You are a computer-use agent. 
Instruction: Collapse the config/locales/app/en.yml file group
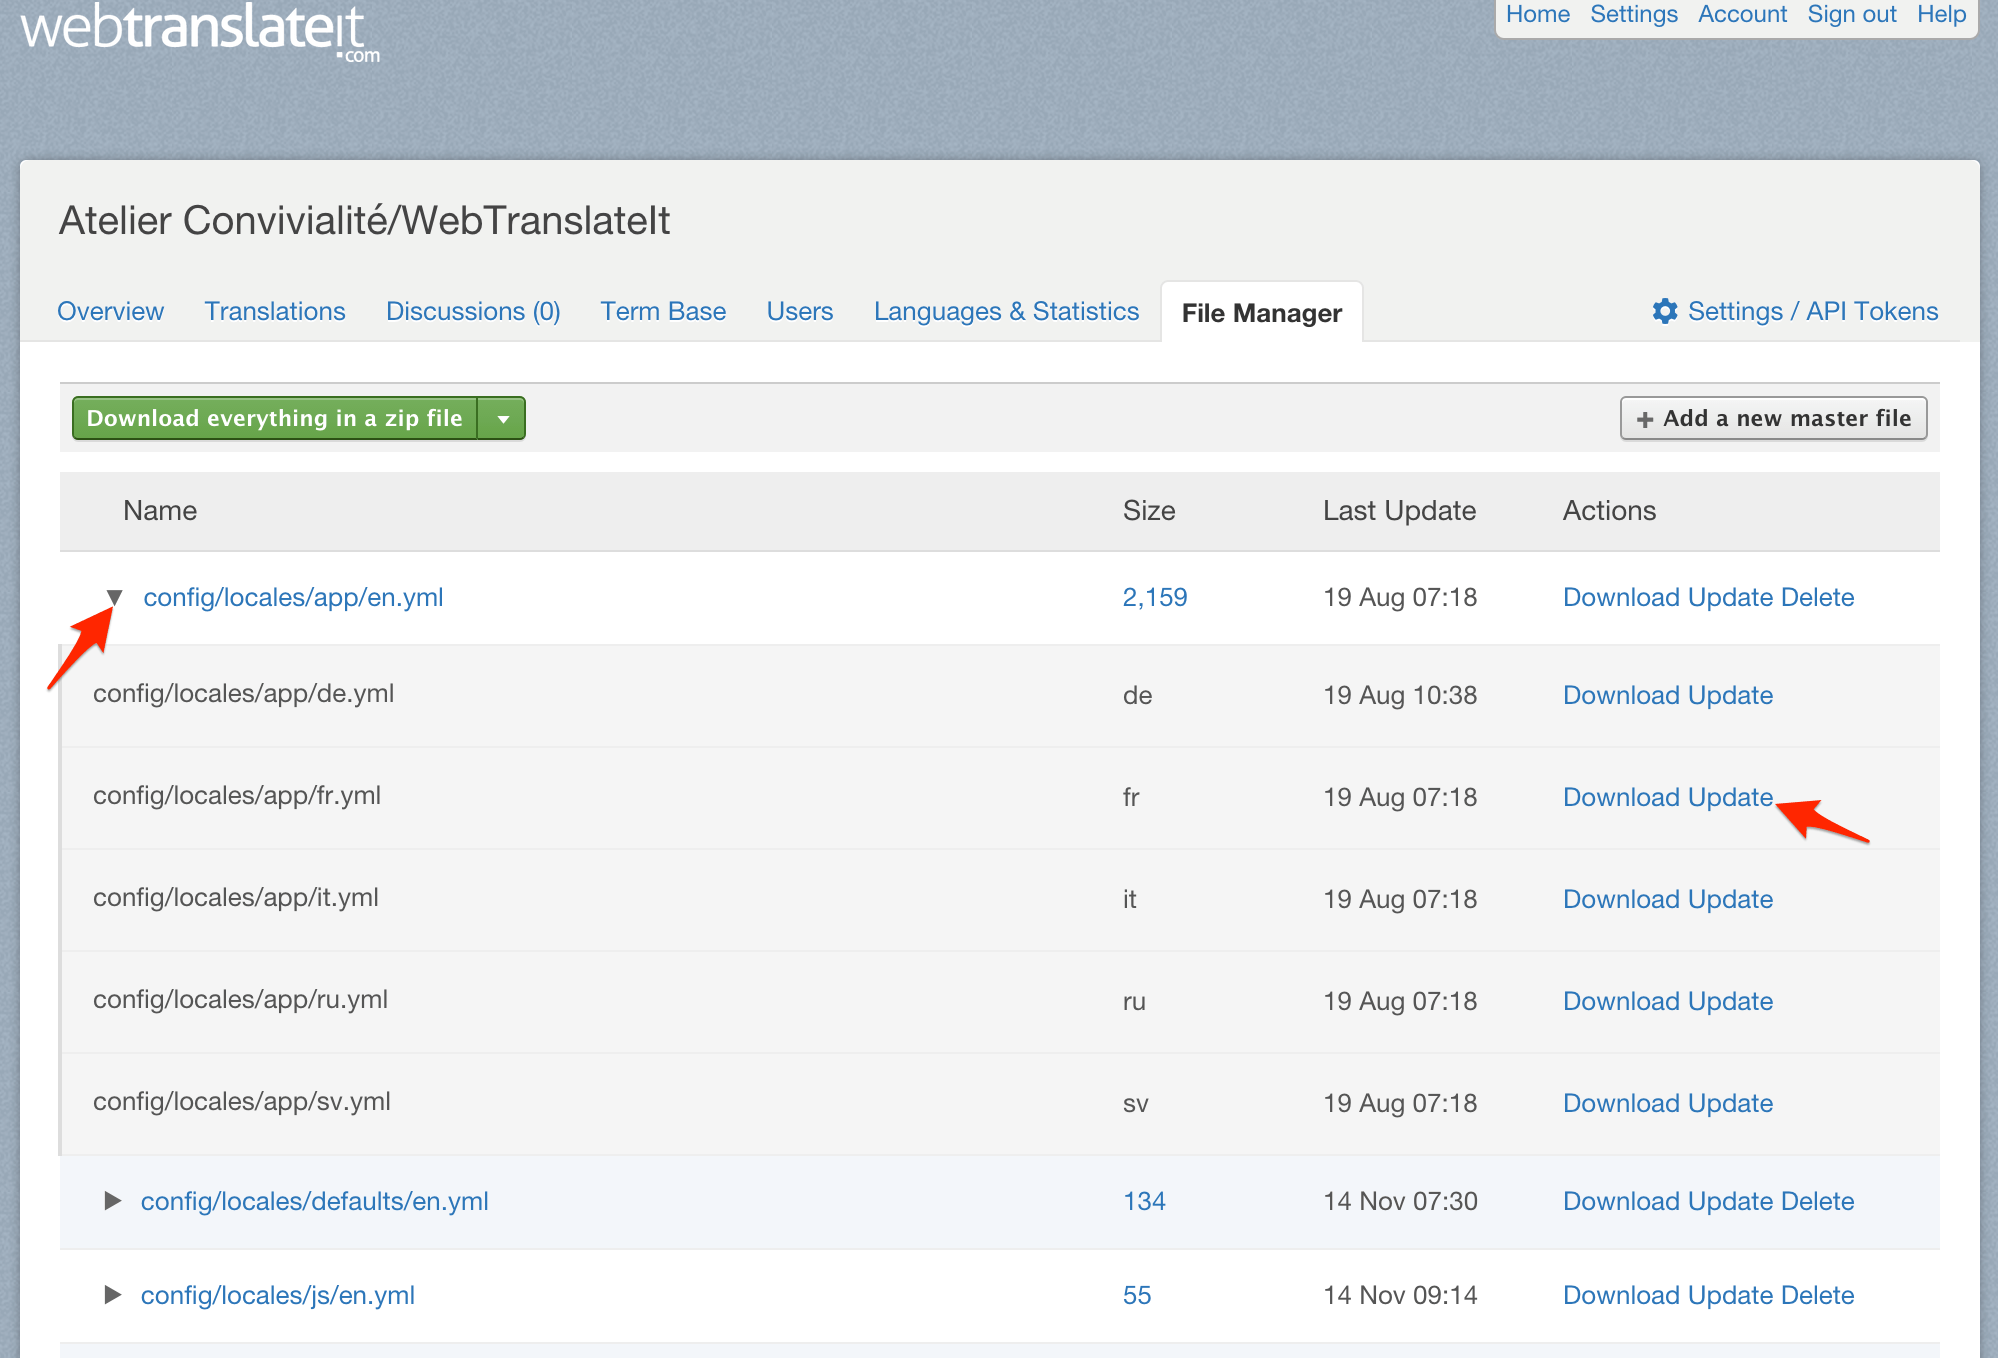pyautogui.click(x=114, y=598)
